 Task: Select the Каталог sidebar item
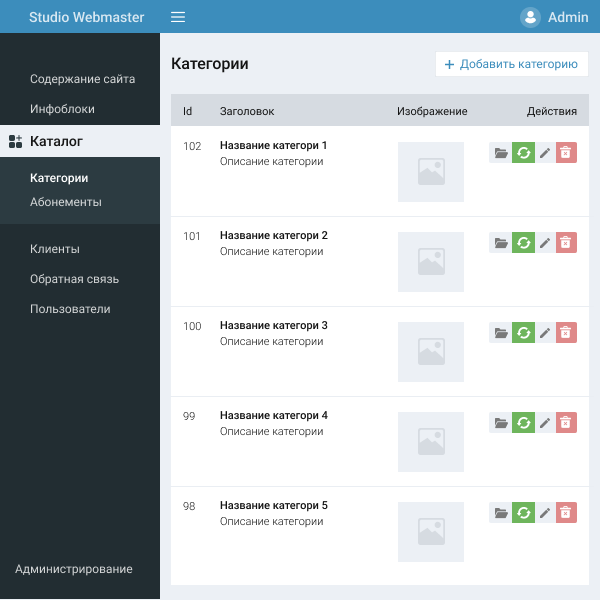coord(80,141)
